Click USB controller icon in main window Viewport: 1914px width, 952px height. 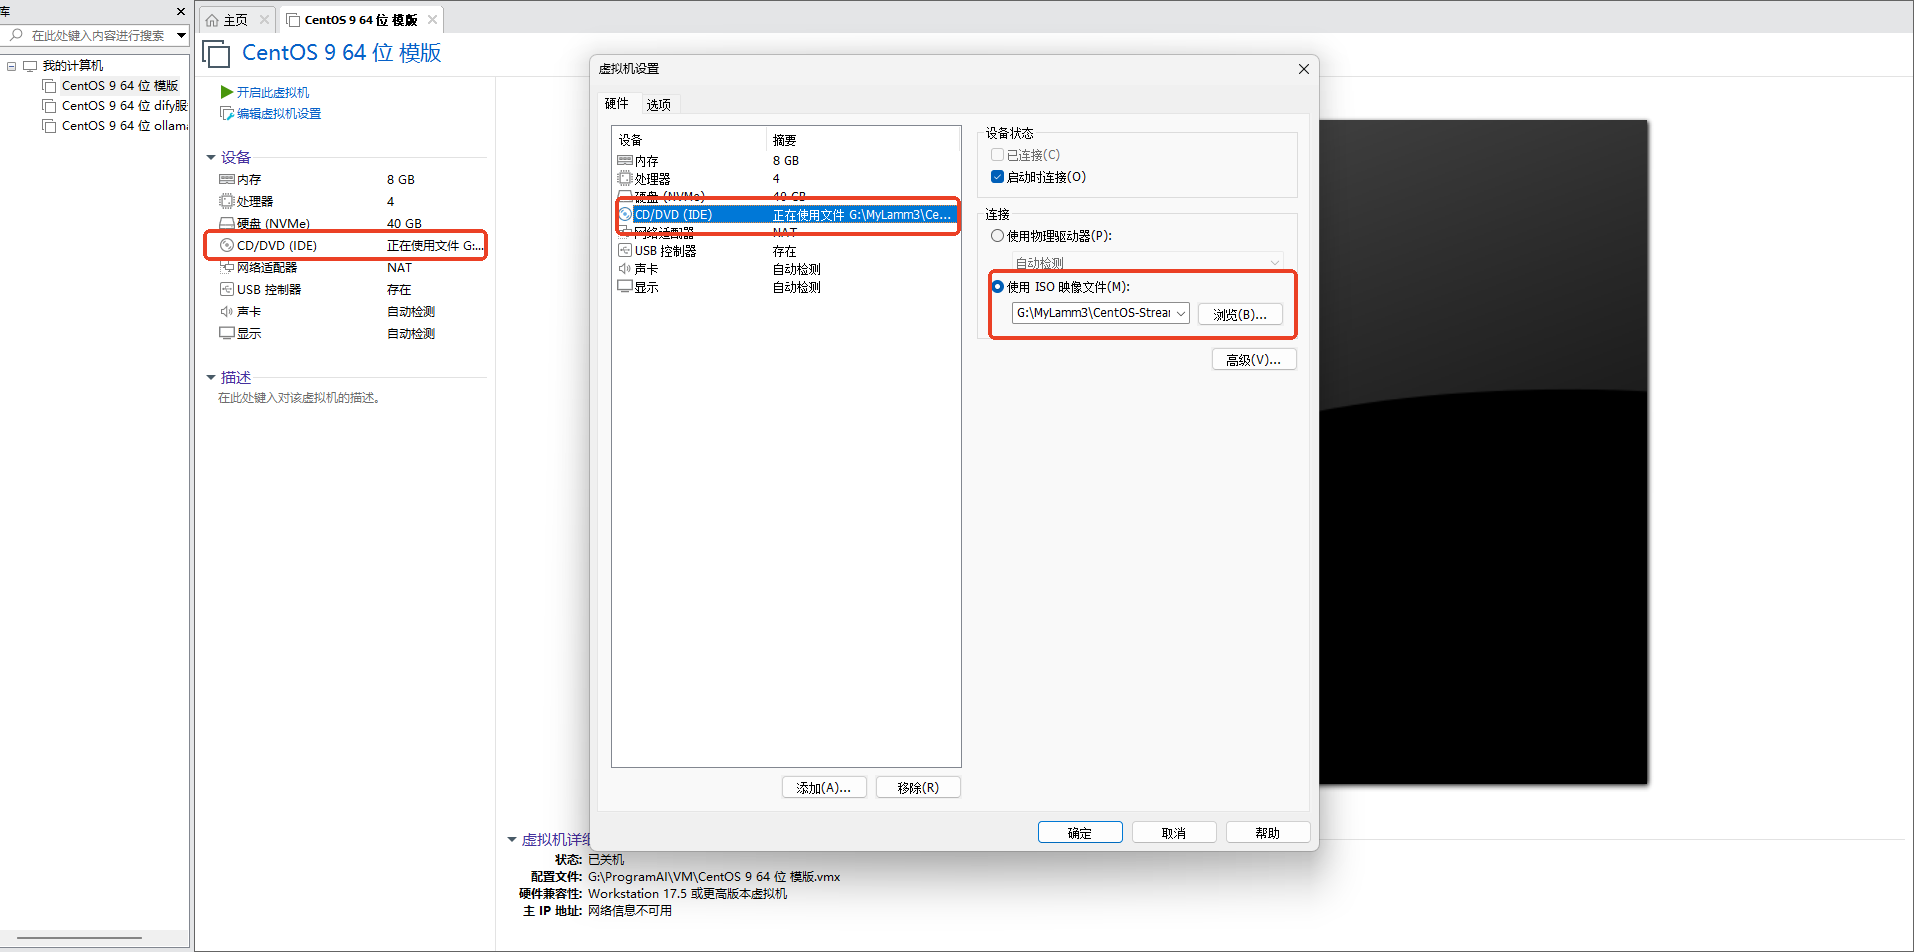coord(227,289)
